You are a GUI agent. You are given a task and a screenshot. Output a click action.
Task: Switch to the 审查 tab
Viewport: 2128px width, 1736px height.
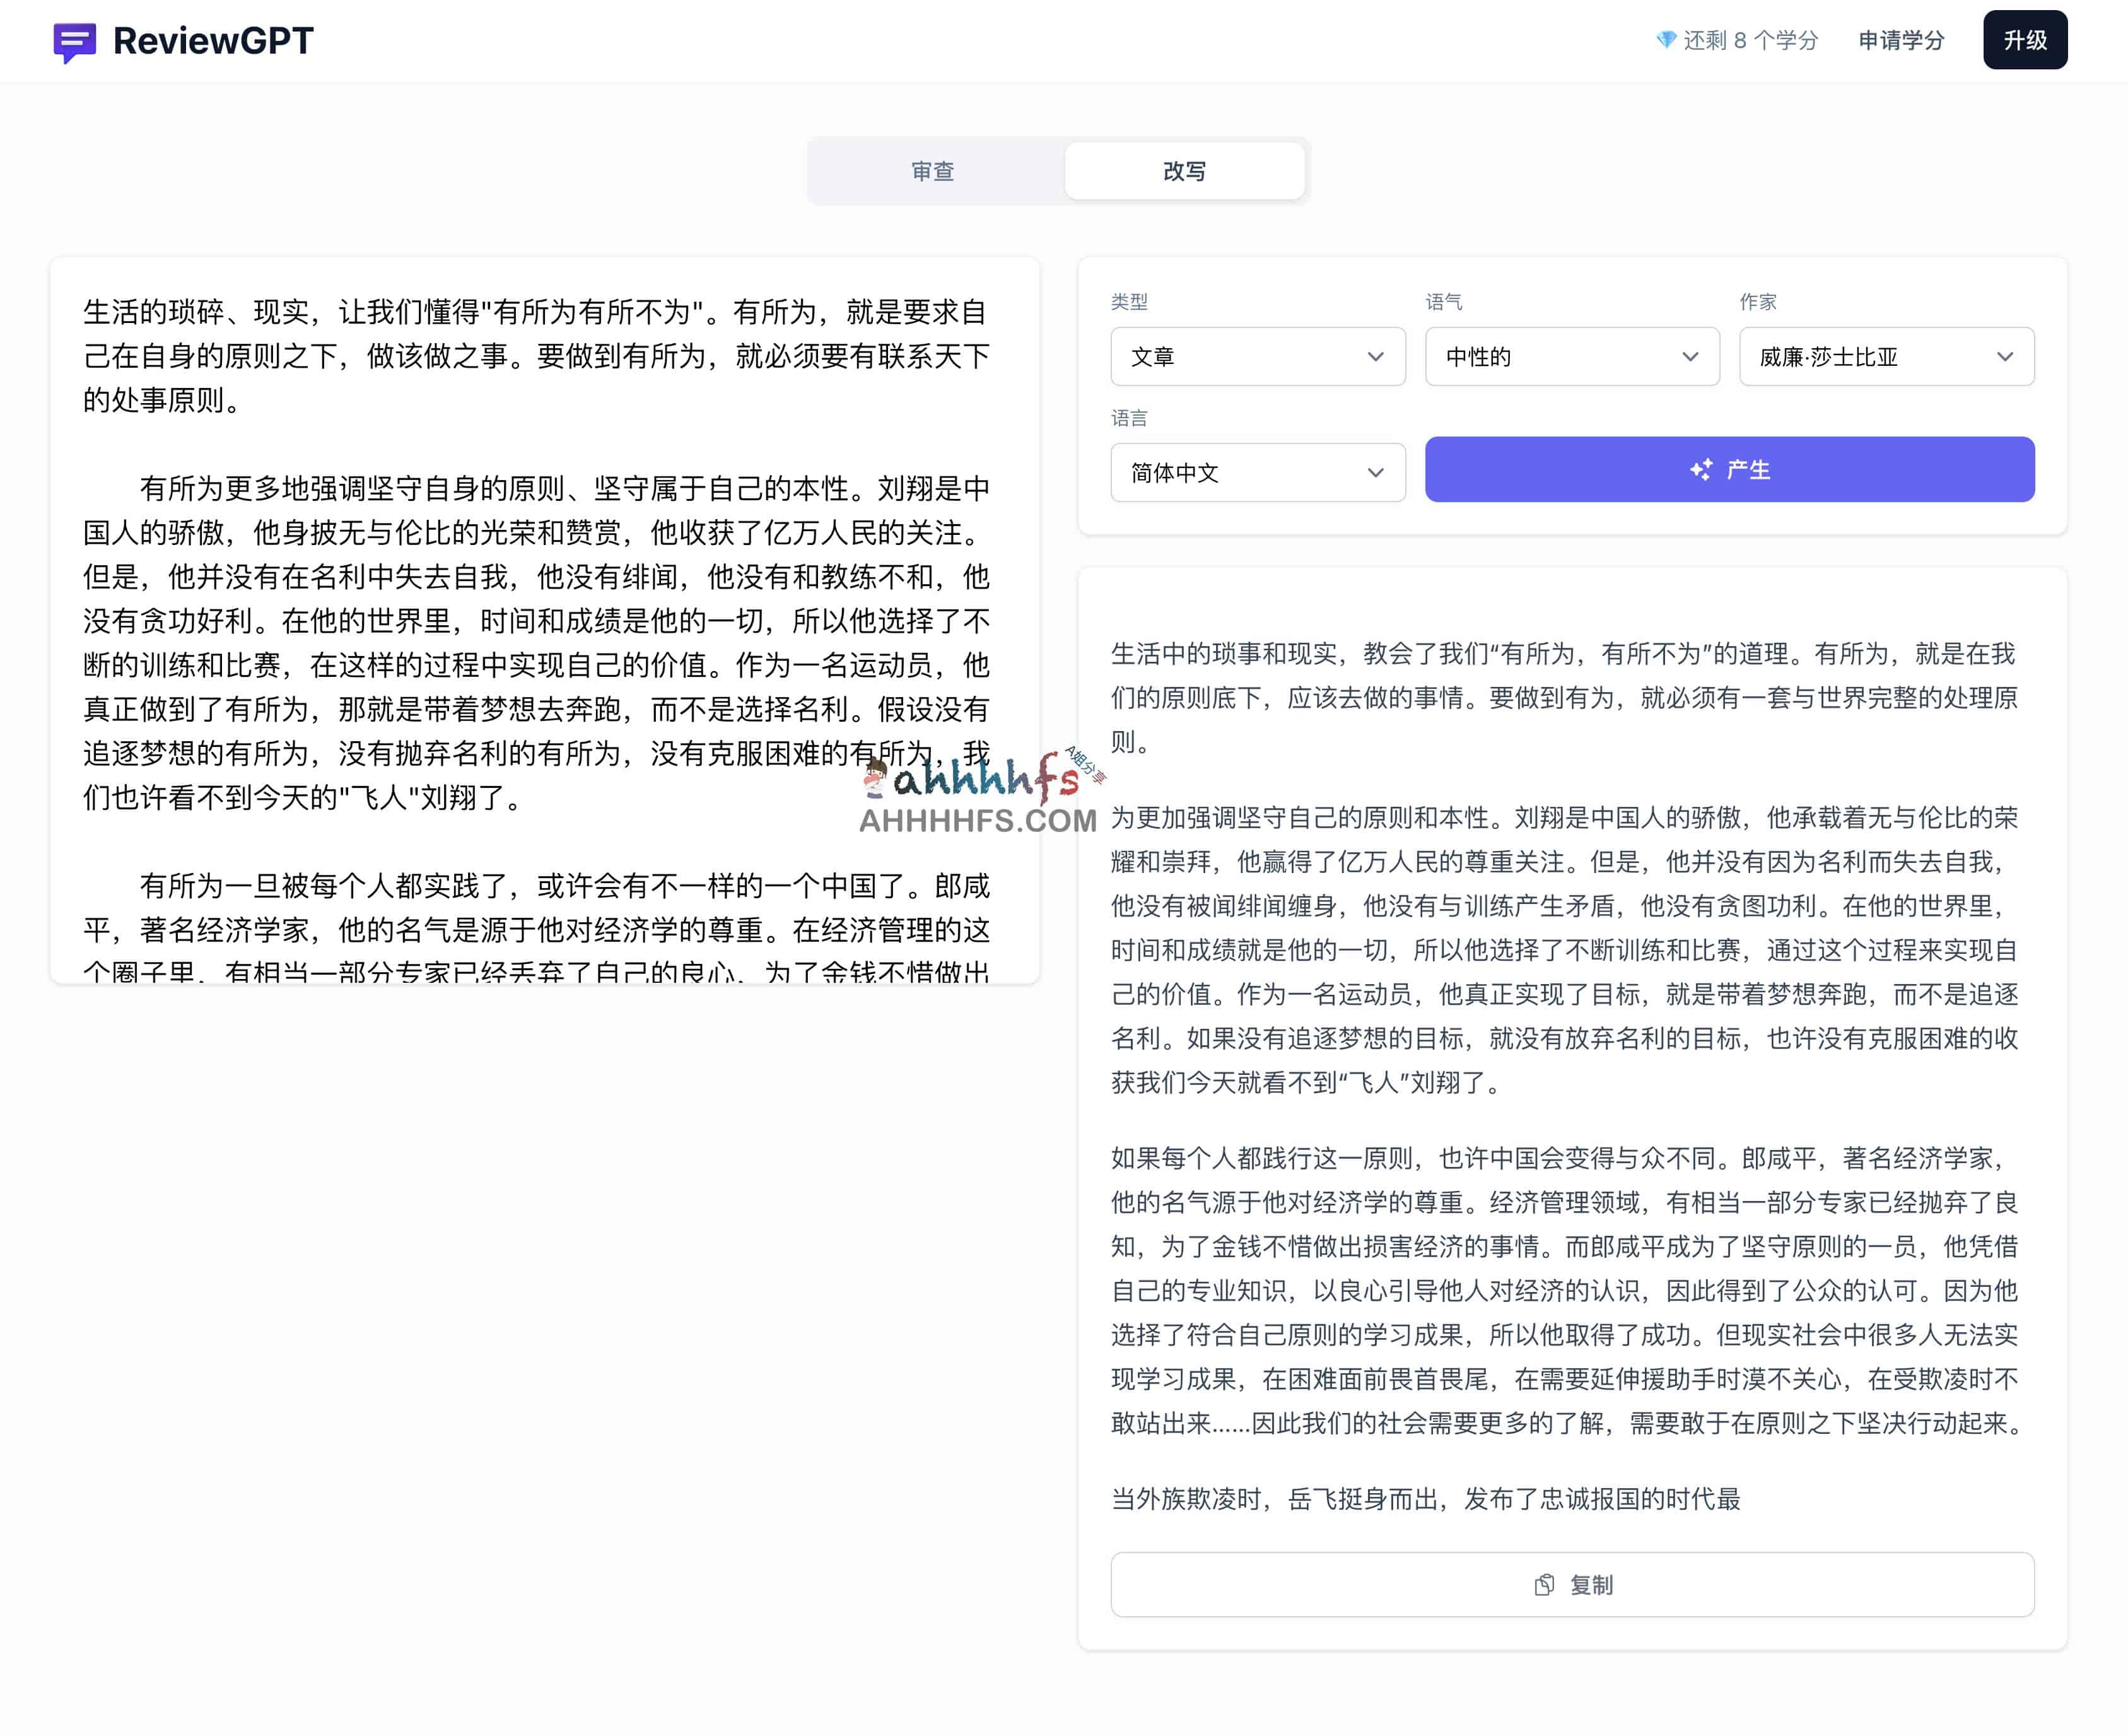click(x=933, y=170)
